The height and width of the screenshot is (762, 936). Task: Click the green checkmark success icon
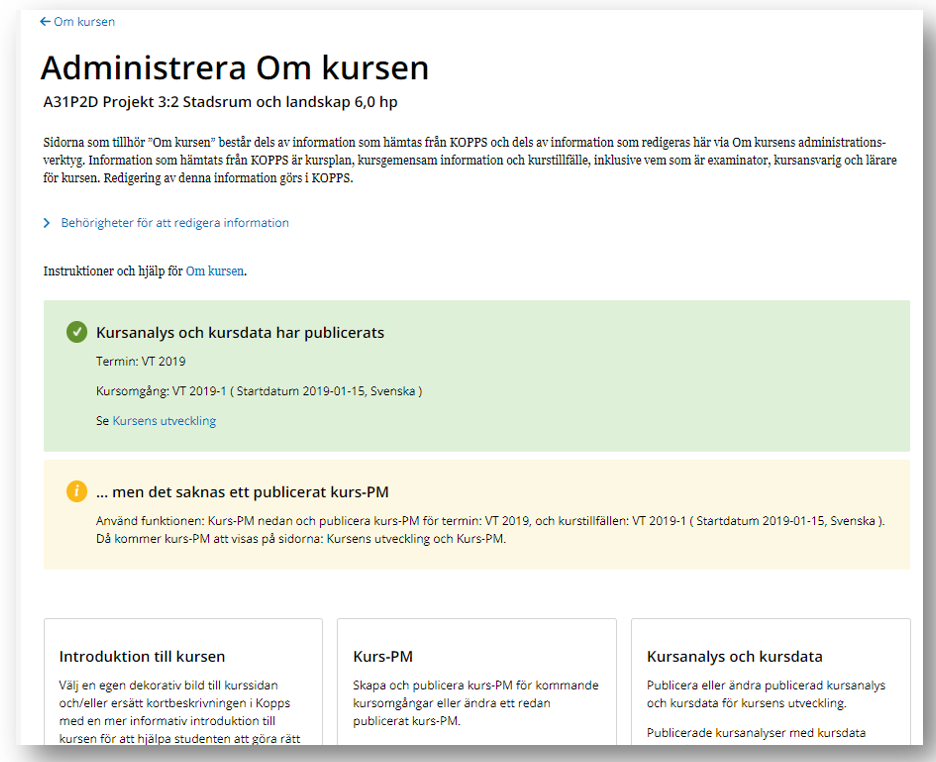coord(77,332)
